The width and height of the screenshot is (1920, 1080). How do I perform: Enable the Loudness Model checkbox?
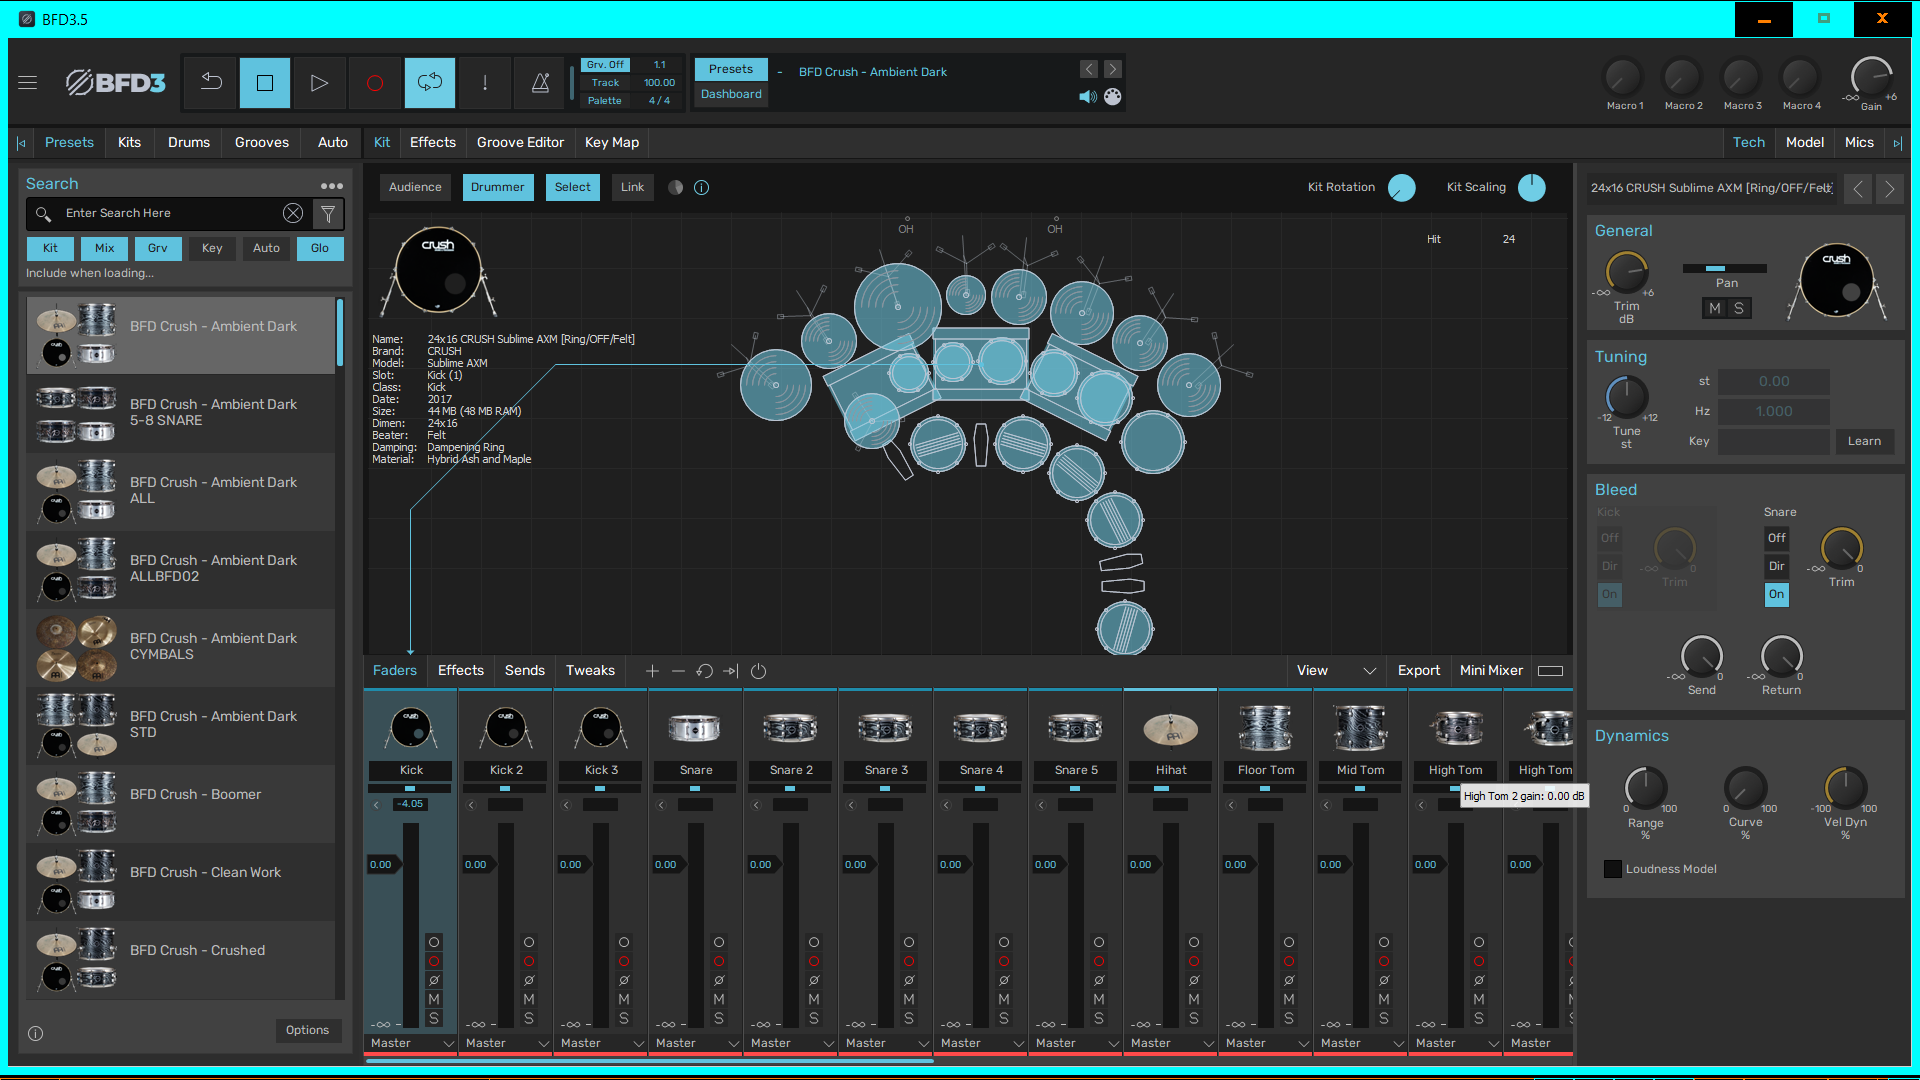pyautogui.click(x=1613, y=869)
